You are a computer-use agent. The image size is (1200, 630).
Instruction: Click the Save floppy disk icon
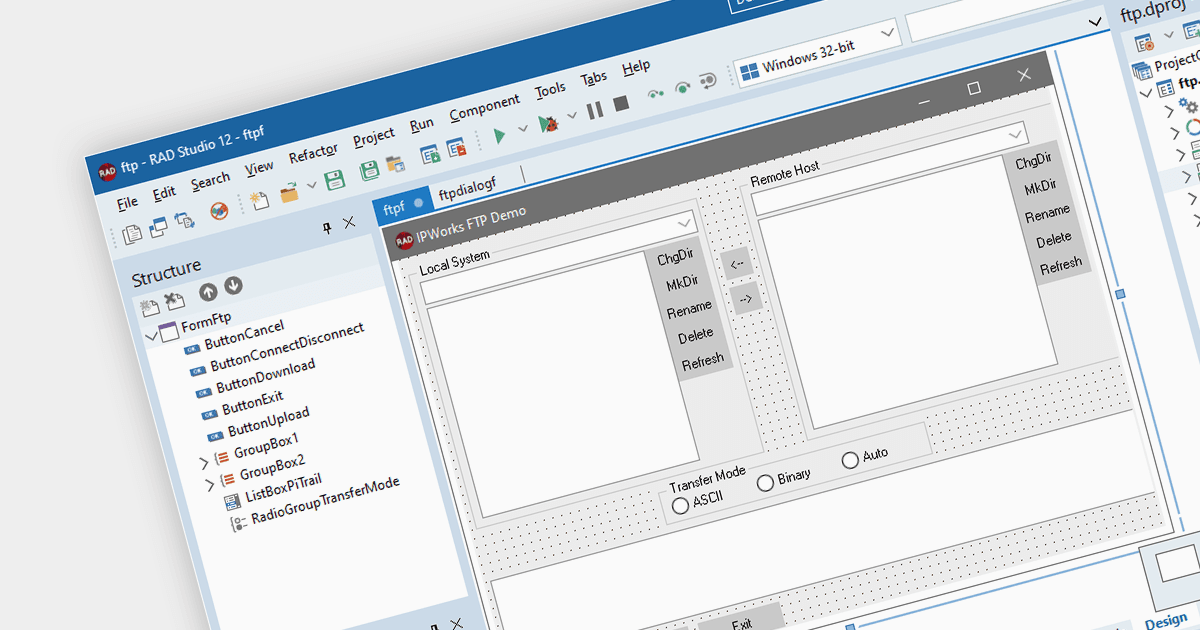[334, 181]
